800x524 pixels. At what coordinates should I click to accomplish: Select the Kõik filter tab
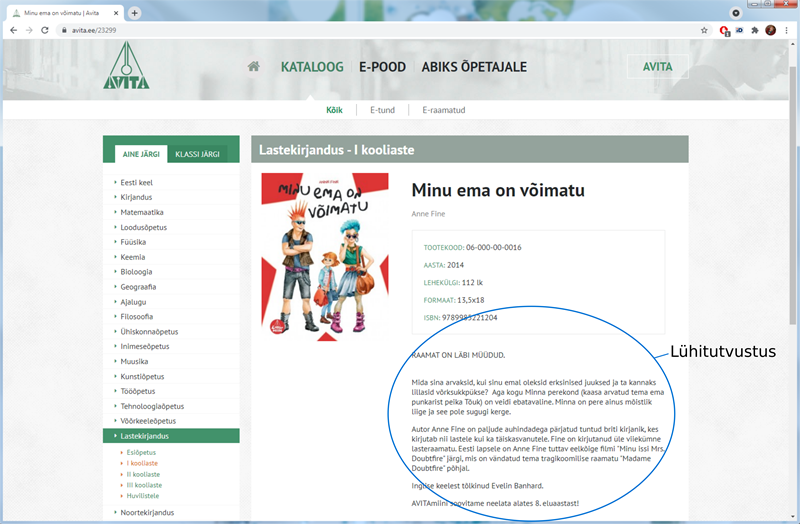click(334, 110)
